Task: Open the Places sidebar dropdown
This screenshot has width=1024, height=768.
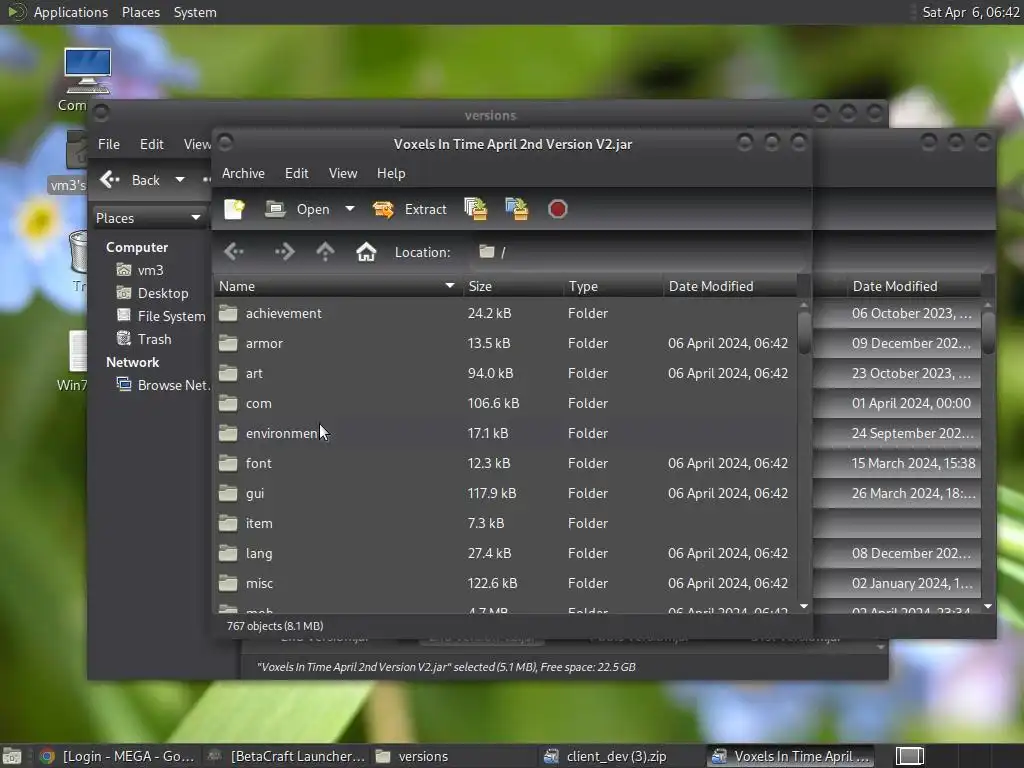Action: click(x=149, y=218)
